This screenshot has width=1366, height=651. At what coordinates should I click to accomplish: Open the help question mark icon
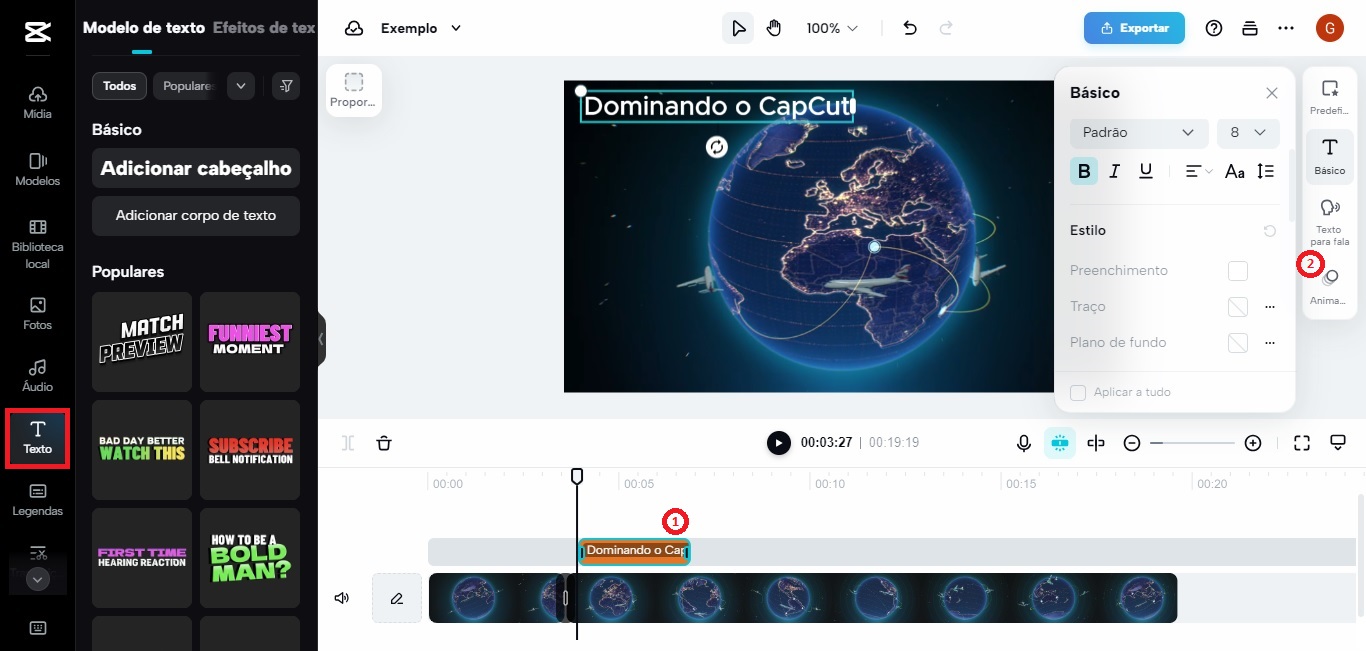[1214, 28]
